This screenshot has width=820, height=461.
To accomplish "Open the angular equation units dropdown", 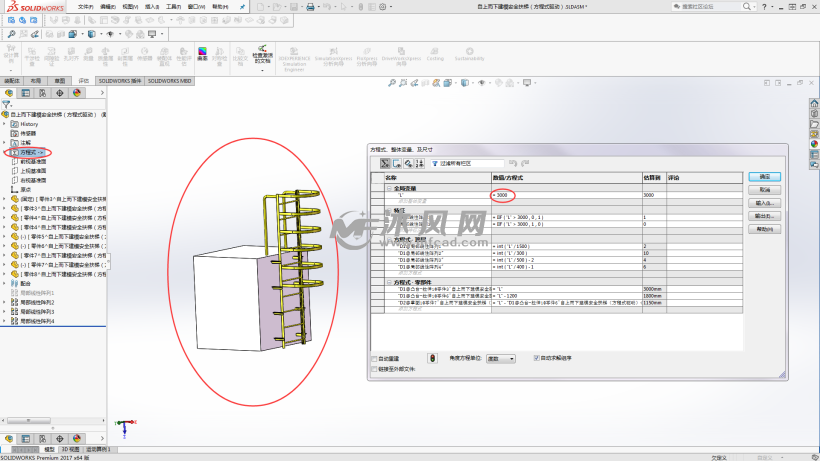I will pos(500,359).
